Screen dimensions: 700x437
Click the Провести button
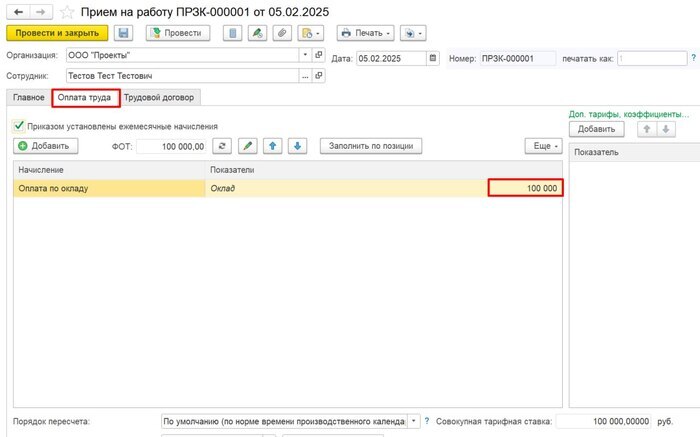[x=178, y=33]
